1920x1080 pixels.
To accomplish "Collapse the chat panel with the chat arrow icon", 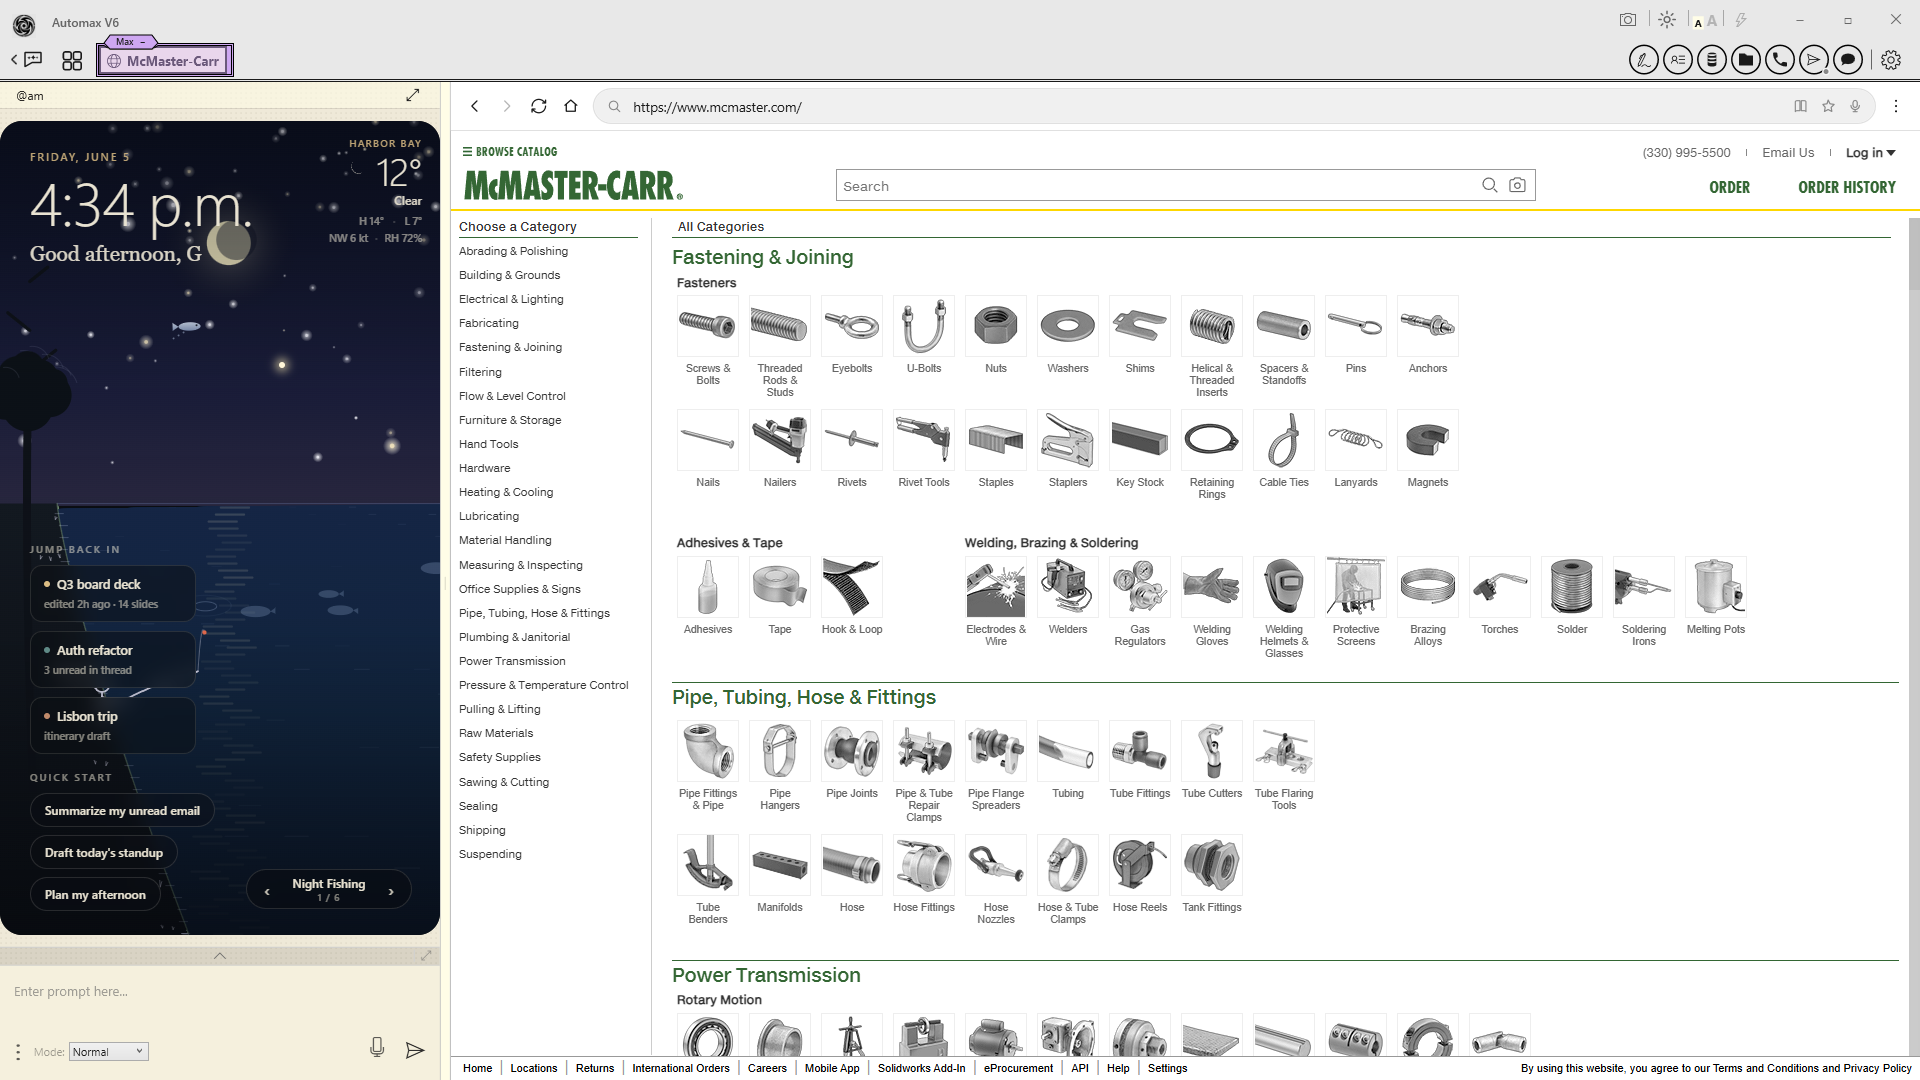I will click(27, 60).
